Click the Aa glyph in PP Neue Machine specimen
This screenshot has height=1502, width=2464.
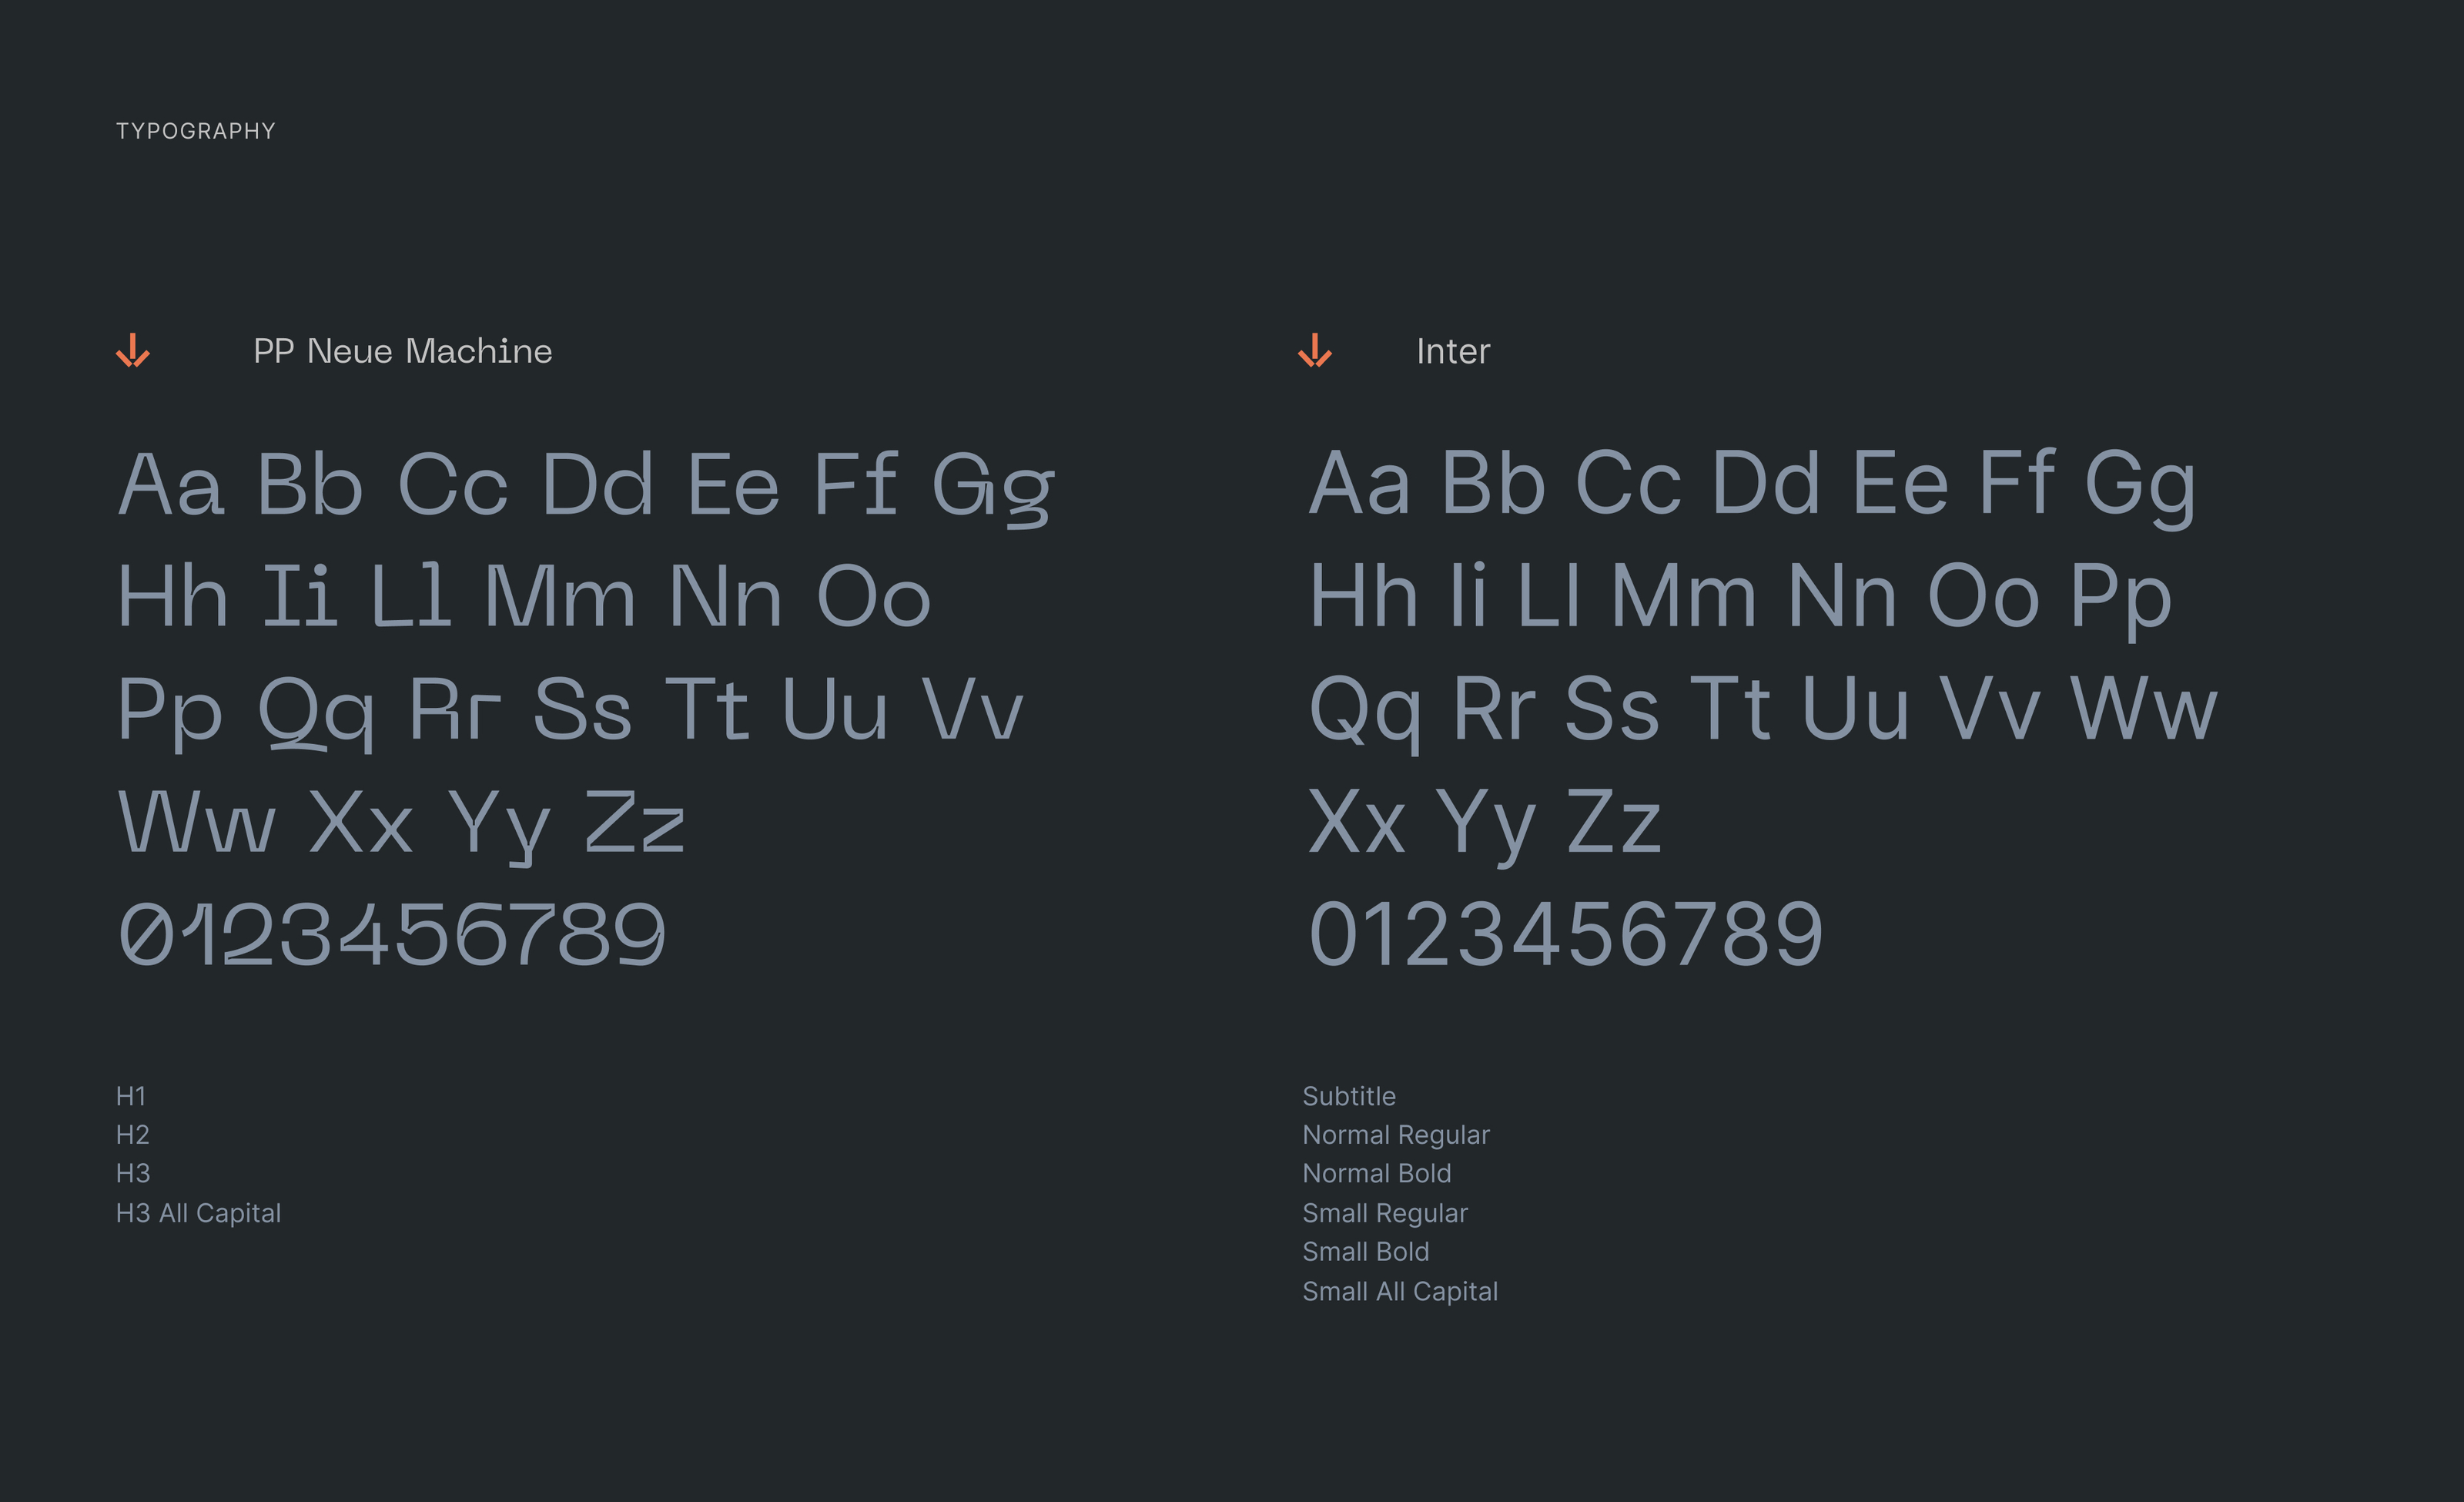171,484
